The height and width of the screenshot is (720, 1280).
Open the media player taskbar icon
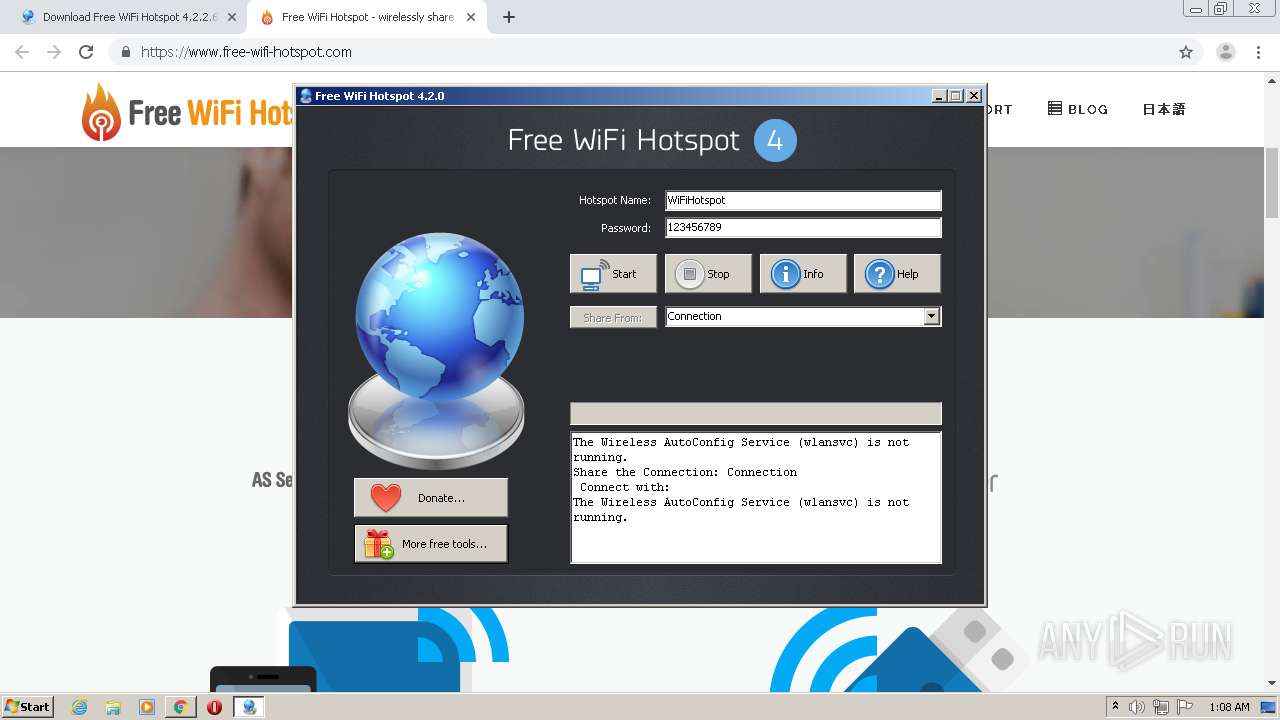(147, 707)
